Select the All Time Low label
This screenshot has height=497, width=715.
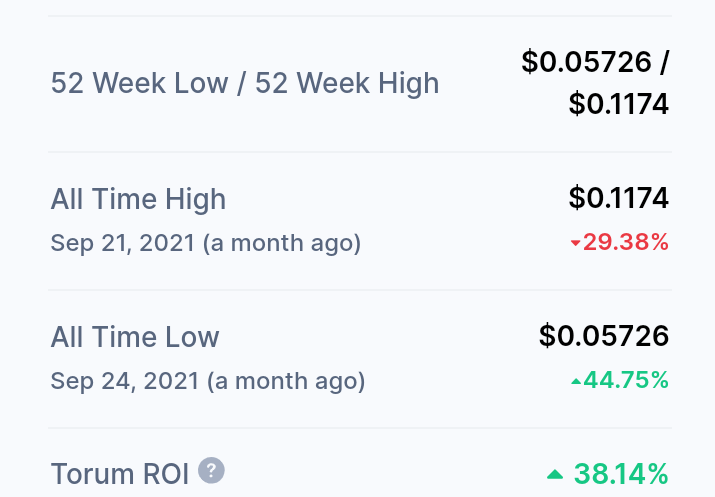coord(135,337)
